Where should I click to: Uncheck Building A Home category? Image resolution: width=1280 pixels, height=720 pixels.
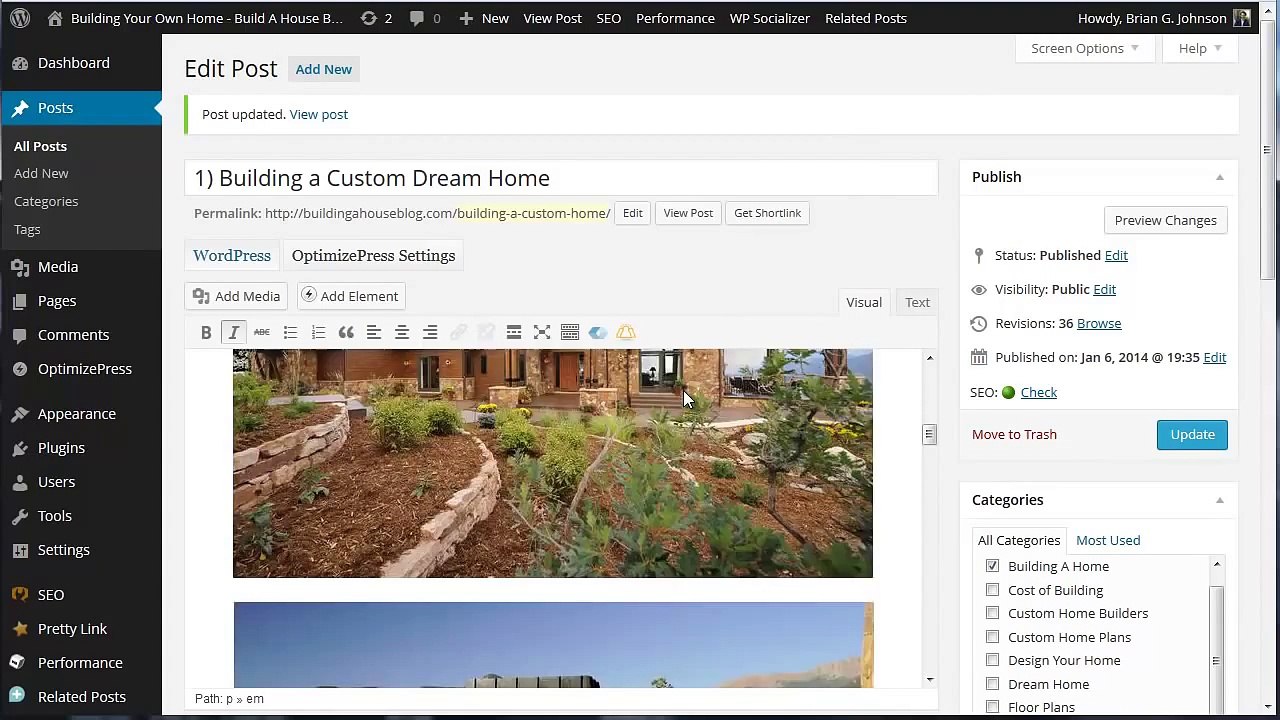tap(992, 566)
